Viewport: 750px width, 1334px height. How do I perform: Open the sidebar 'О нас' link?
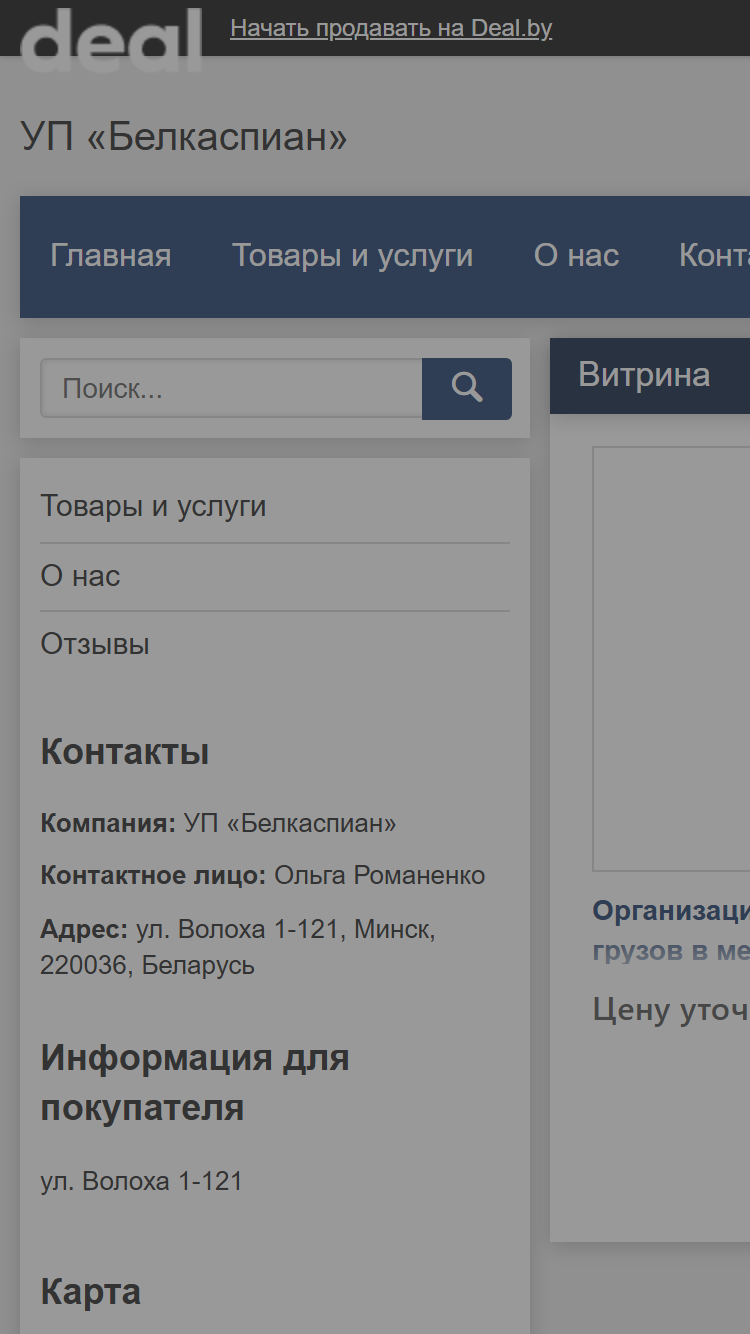(80, 576)
